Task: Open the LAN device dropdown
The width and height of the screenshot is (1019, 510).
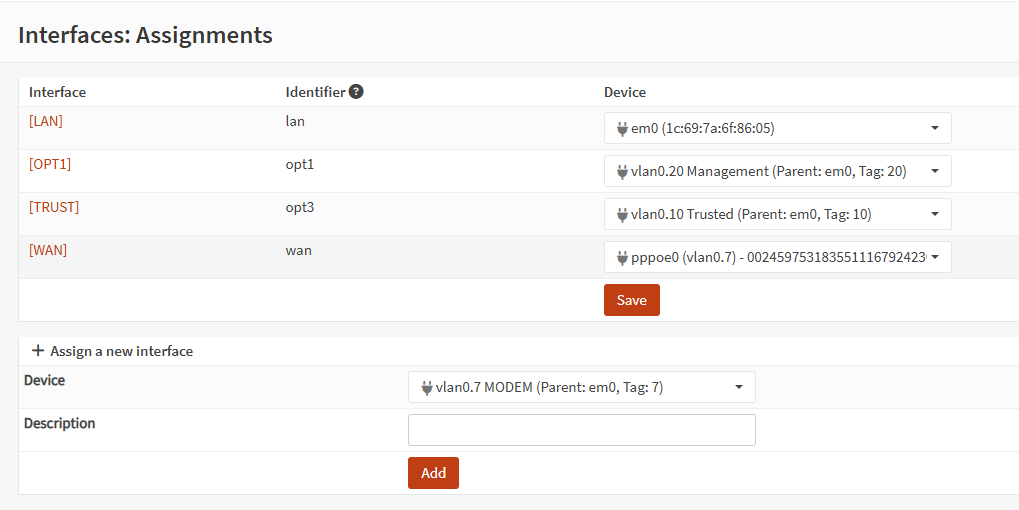Action: coord(777,128)
